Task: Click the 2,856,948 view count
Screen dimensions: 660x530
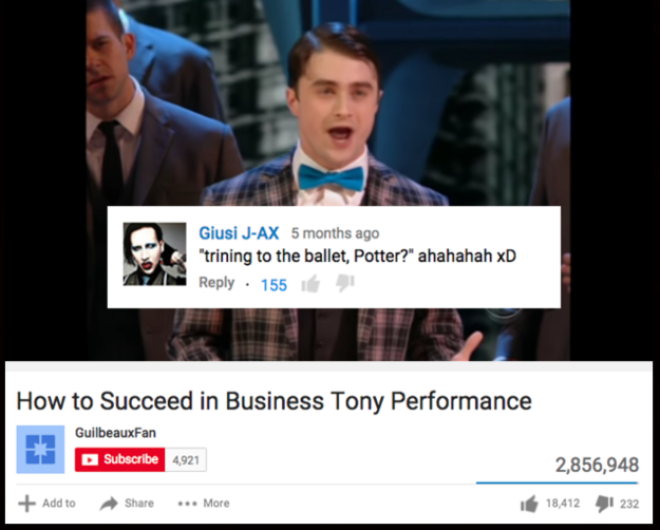Action: pos(597,465)
